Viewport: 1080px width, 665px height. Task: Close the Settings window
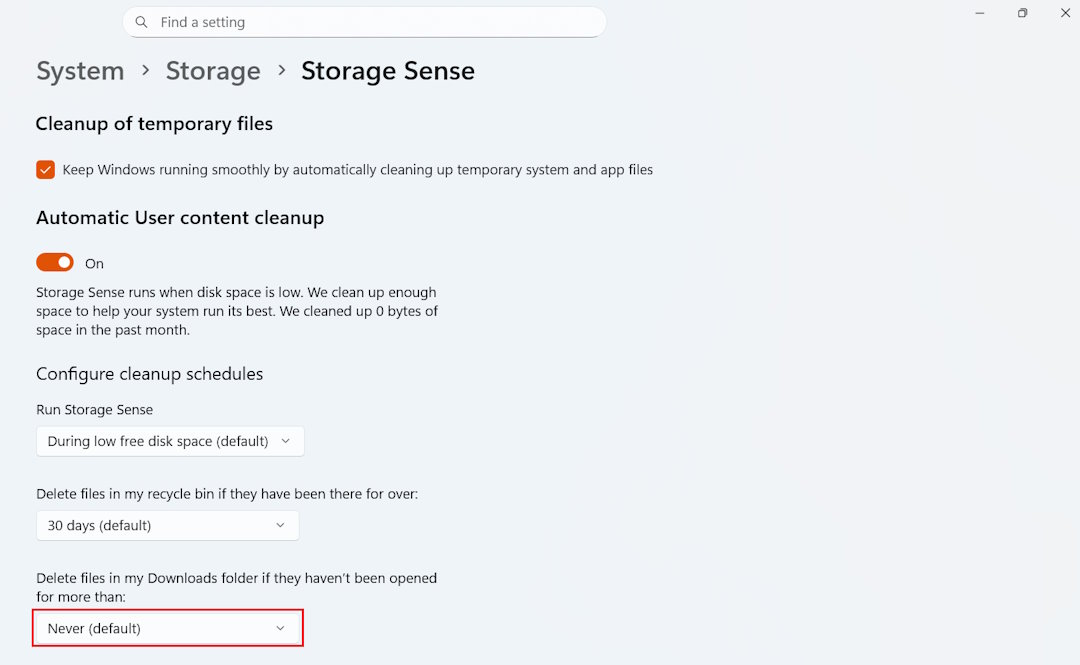pyautogui.click(x=1065, y=13)
